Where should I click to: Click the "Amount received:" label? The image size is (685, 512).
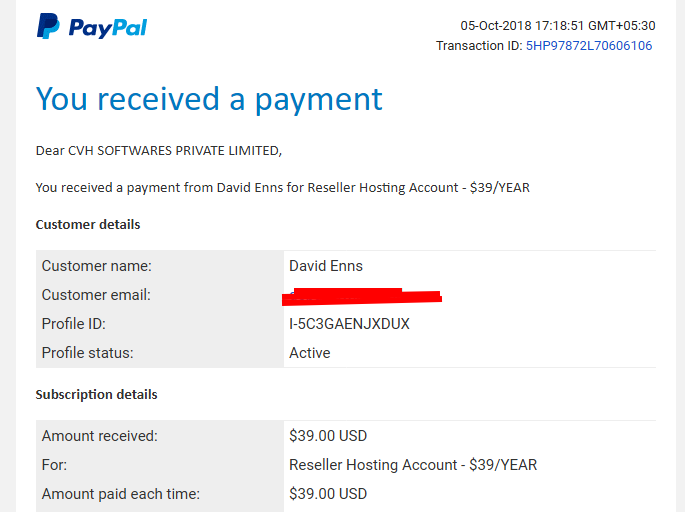tap(100, 436)
